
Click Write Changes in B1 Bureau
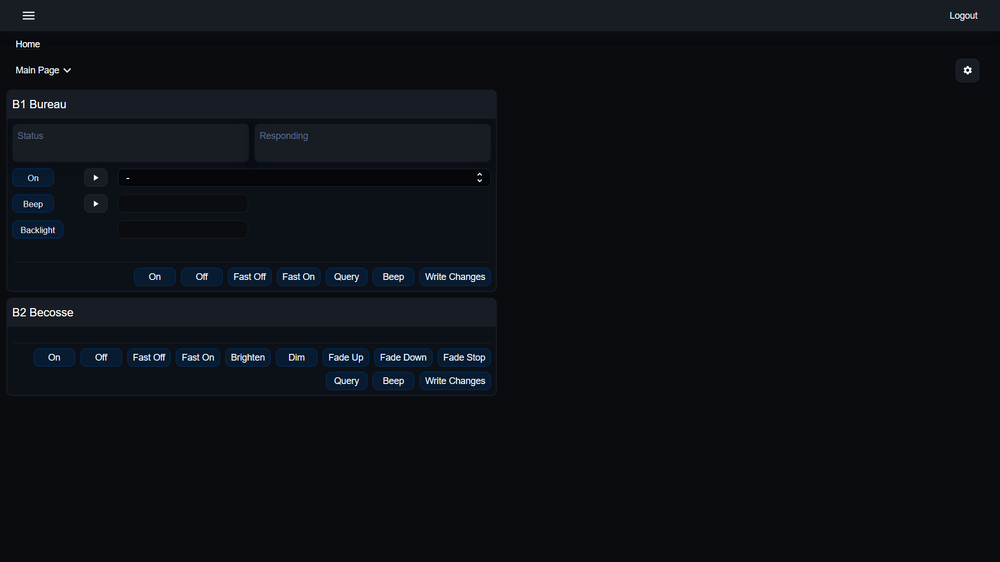pos(455,277)
